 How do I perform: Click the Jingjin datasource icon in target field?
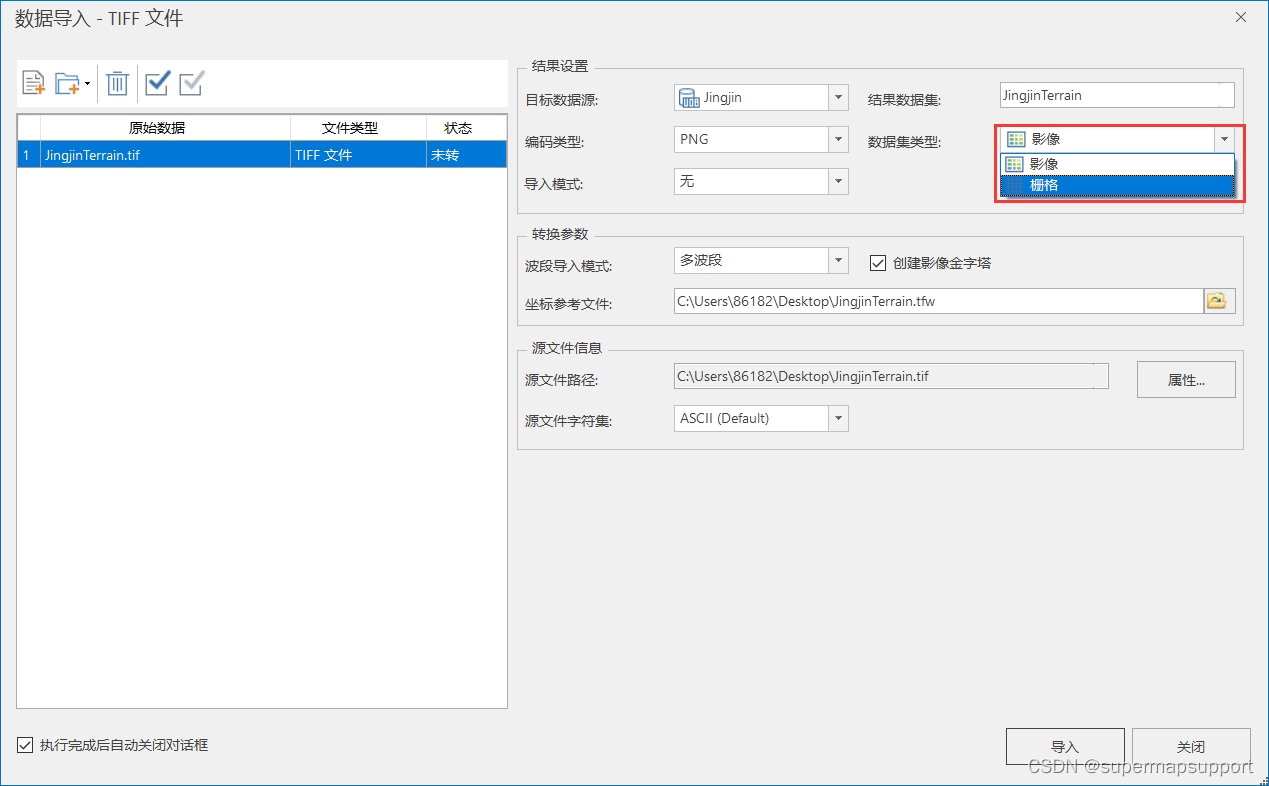[x=688, y=97]
